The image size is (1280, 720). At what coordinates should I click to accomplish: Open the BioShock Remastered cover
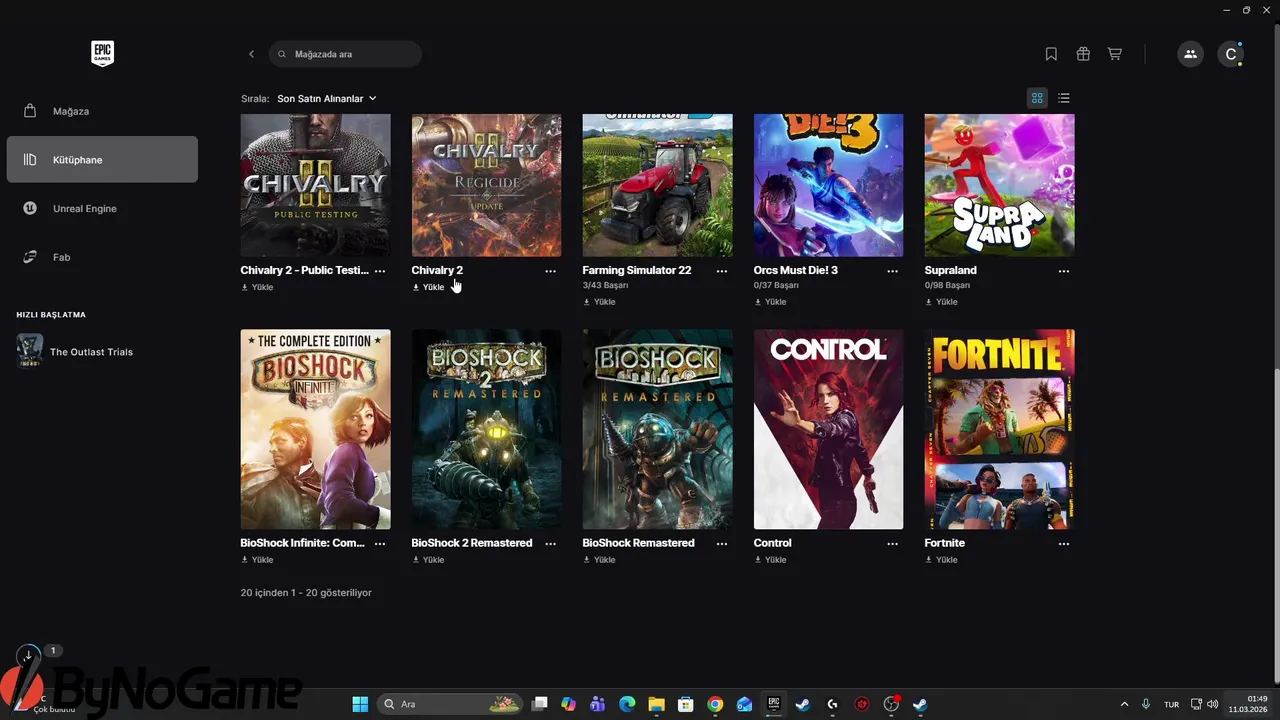point(658,429)
